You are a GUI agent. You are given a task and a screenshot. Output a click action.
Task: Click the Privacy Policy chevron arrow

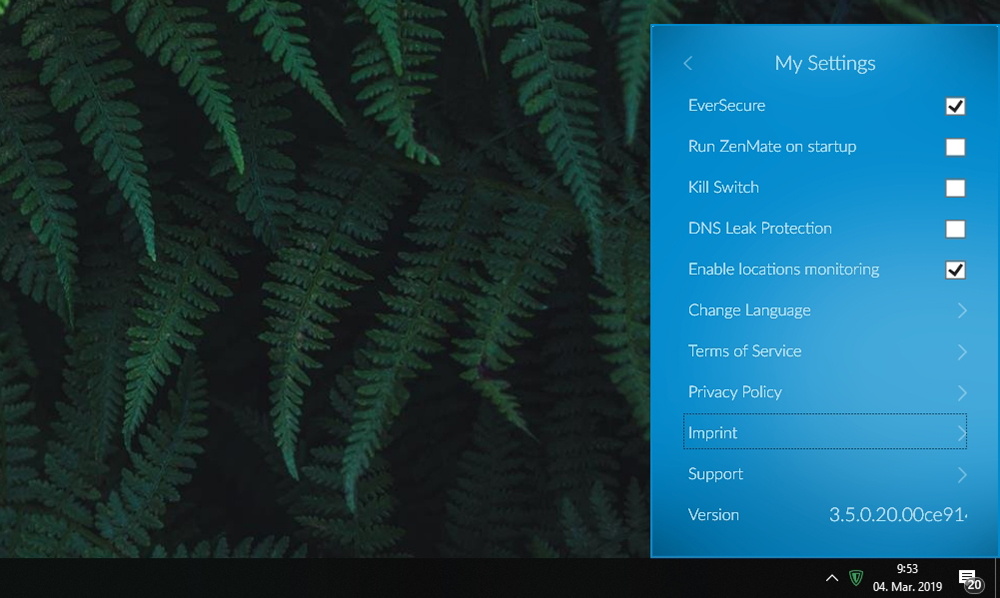pyautogui.click(x=962, y=392)
